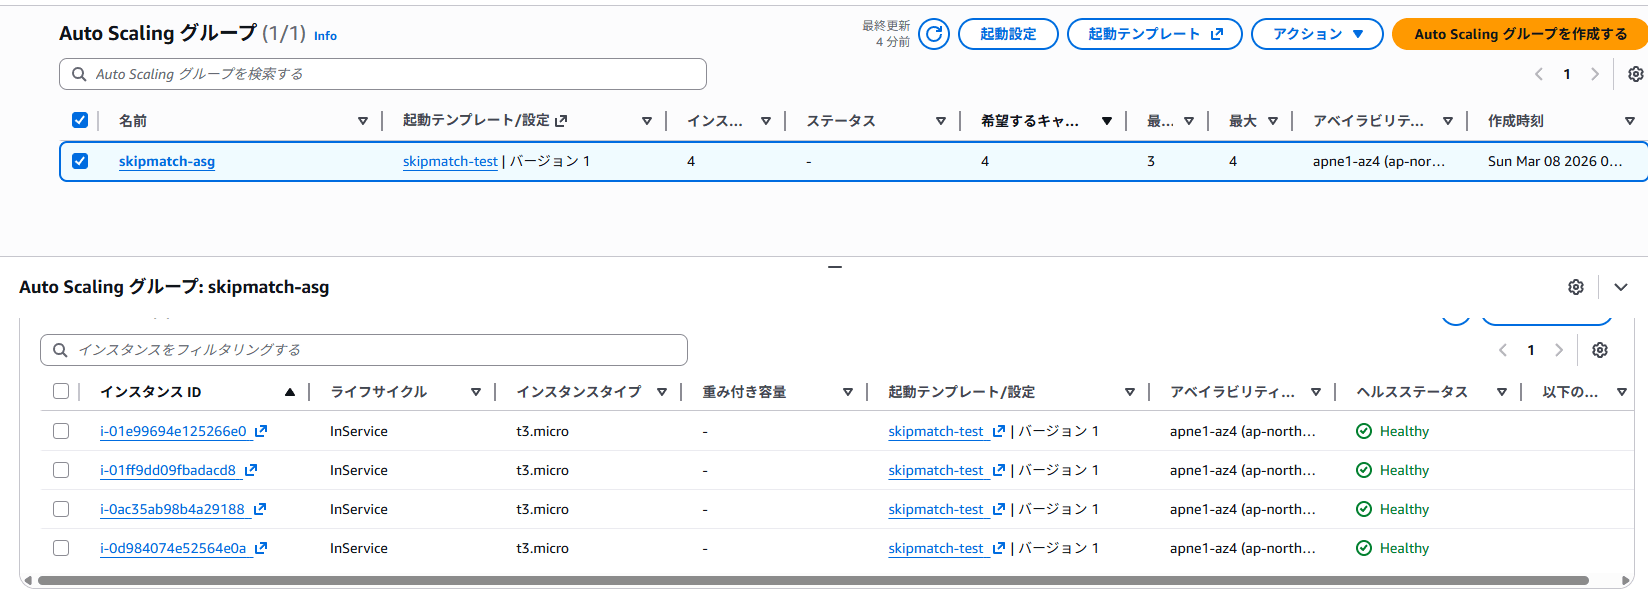Image resolution: width=1648 pixels, height=592 pixels.
Task: Open external link icon for instance i-01e99694e125266e0
Action: coord(261,431)
